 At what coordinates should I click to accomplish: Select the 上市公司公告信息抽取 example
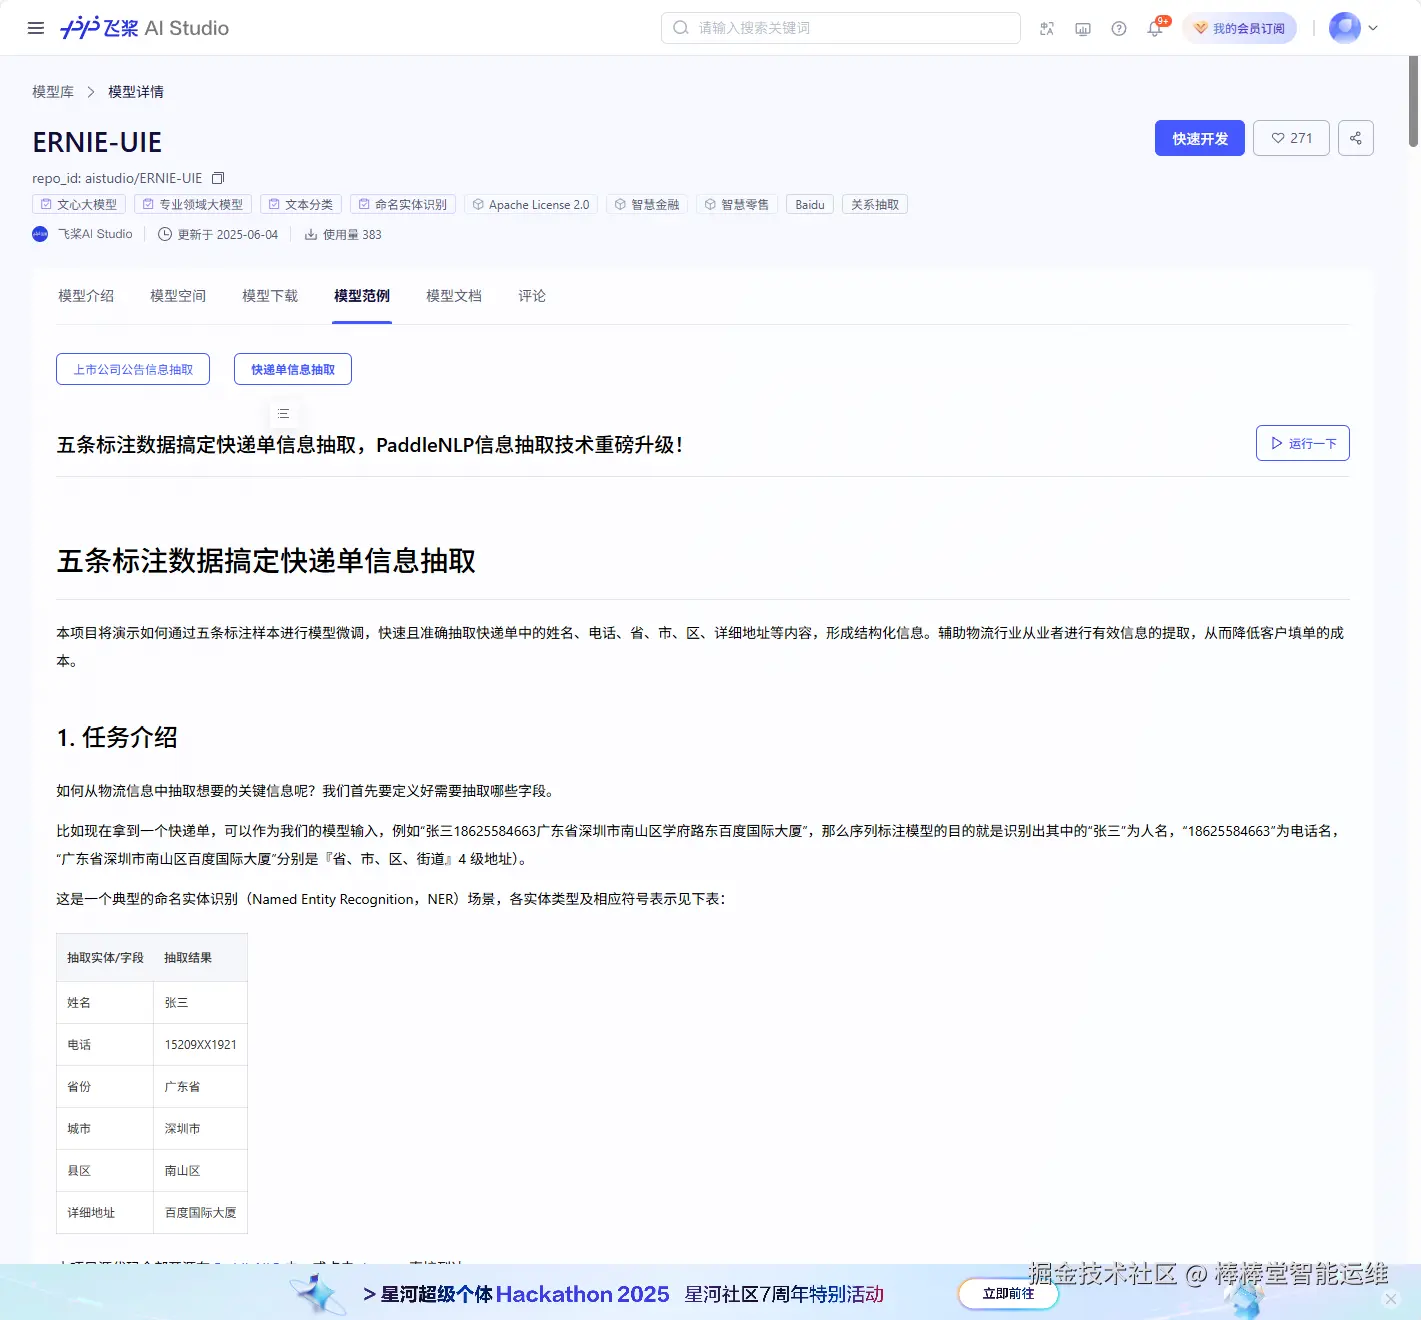133,369
